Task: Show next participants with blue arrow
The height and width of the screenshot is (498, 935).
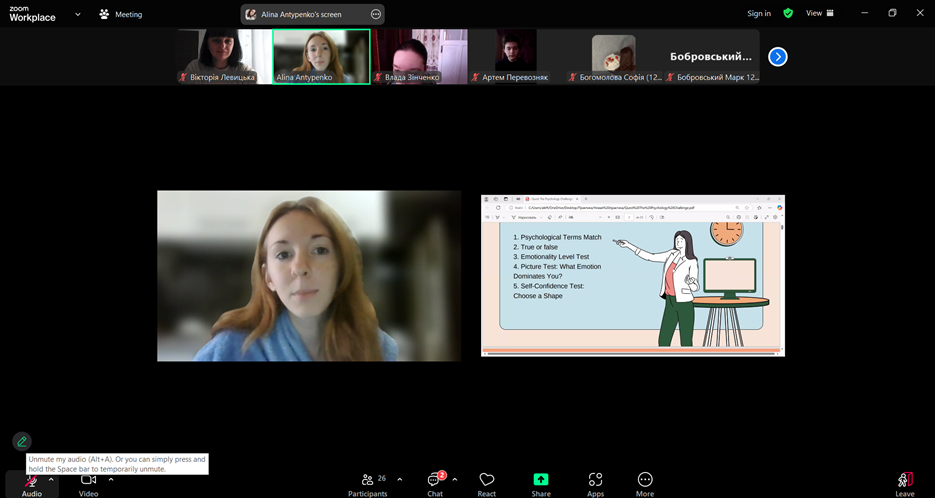Action: point(778,57)
